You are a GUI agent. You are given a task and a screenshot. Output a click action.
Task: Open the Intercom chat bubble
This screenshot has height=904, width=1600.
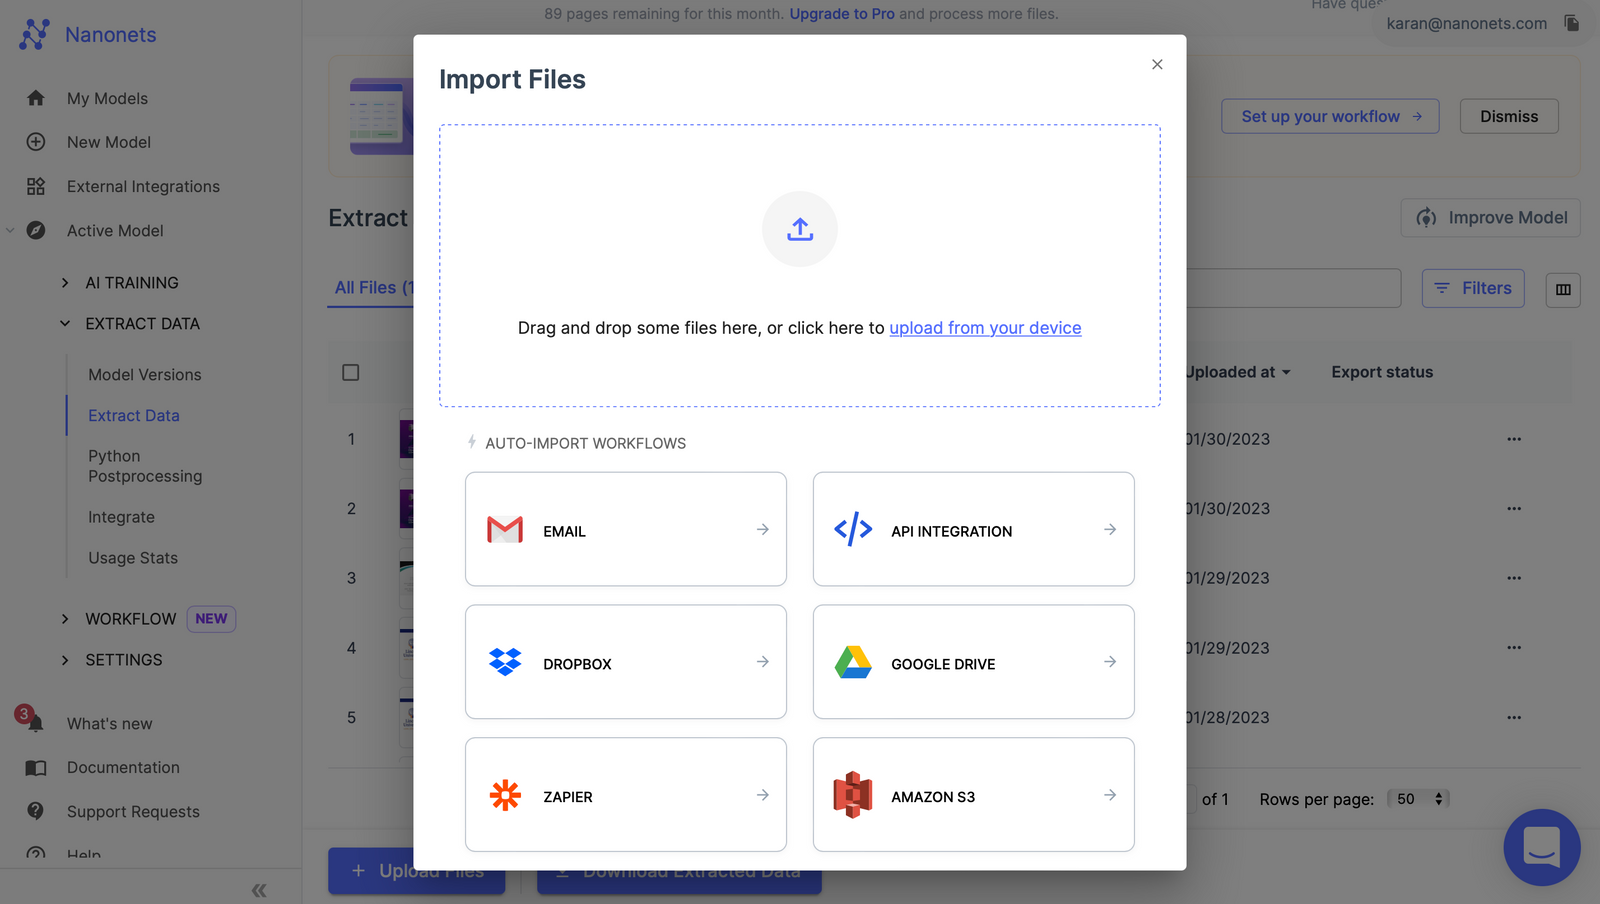(1541, 847)
